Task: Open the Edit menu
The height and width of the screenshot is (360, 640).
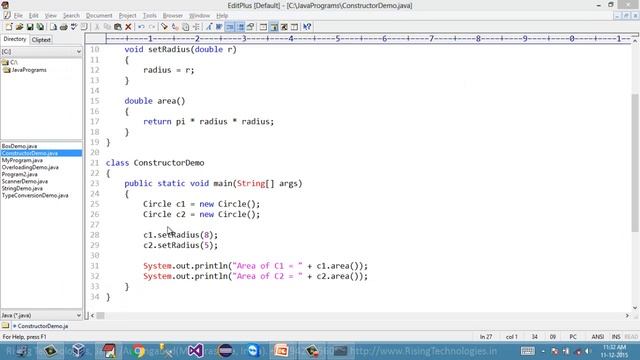Action: tap(33, 16)
